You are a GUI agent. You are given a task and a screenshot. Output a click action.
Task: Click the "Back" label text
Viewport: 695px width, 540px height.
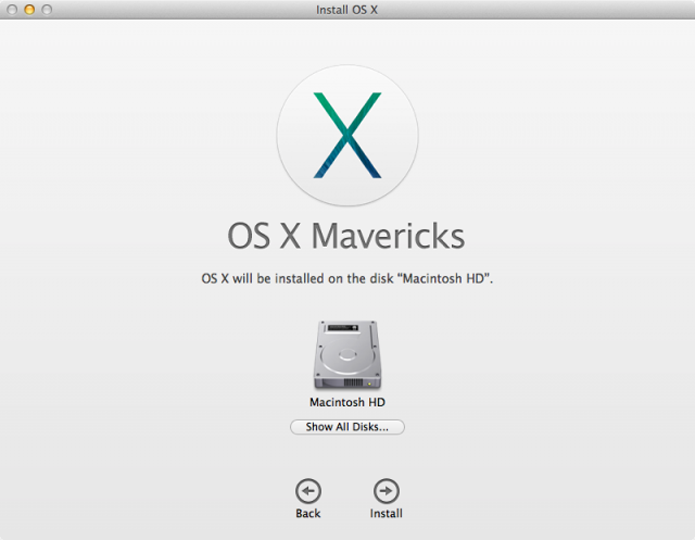pyautogui.click(x=308, y=513)
